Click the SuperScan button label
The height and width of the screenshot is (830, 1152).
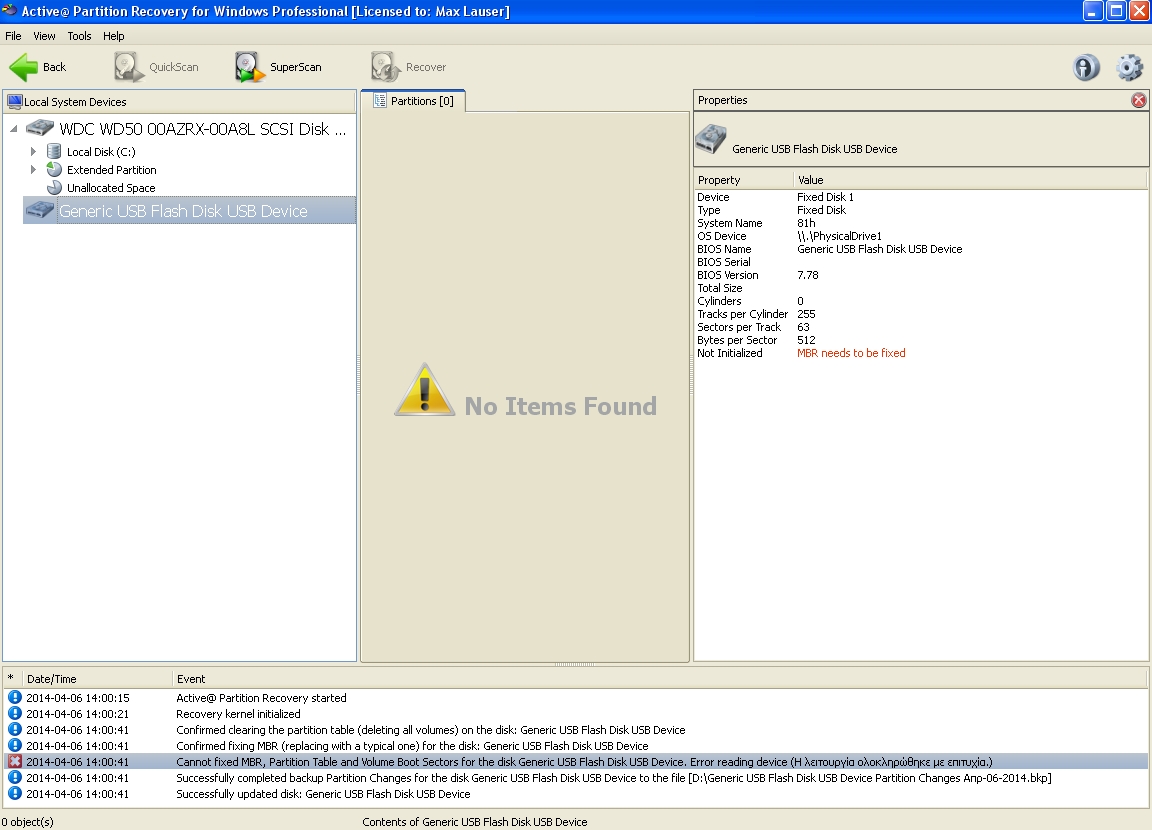[x=295, y=67]
